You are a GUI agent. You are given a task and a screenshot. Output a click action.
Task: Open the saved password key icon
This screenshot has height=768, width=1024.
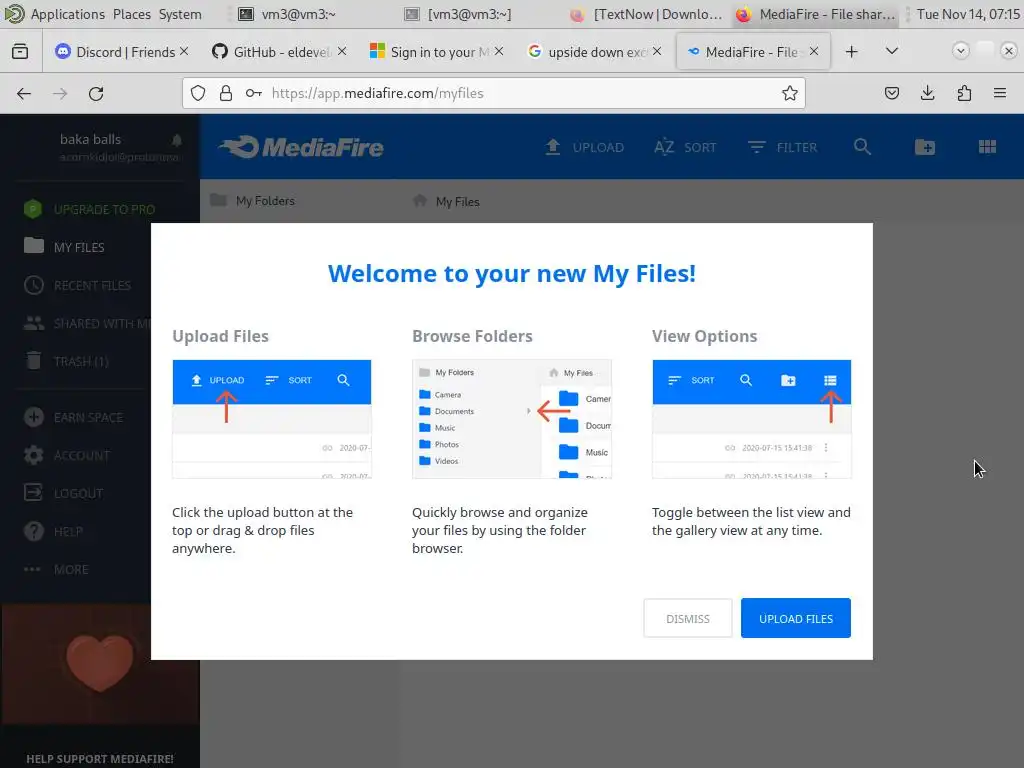[x=253, y=93]
